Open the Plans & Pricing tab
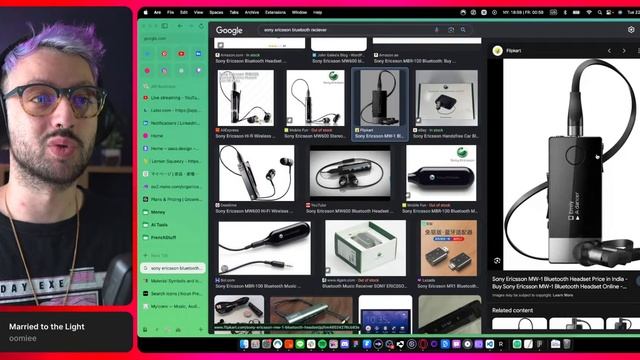This screenshot has height=360, width=640. pos(173,199)
